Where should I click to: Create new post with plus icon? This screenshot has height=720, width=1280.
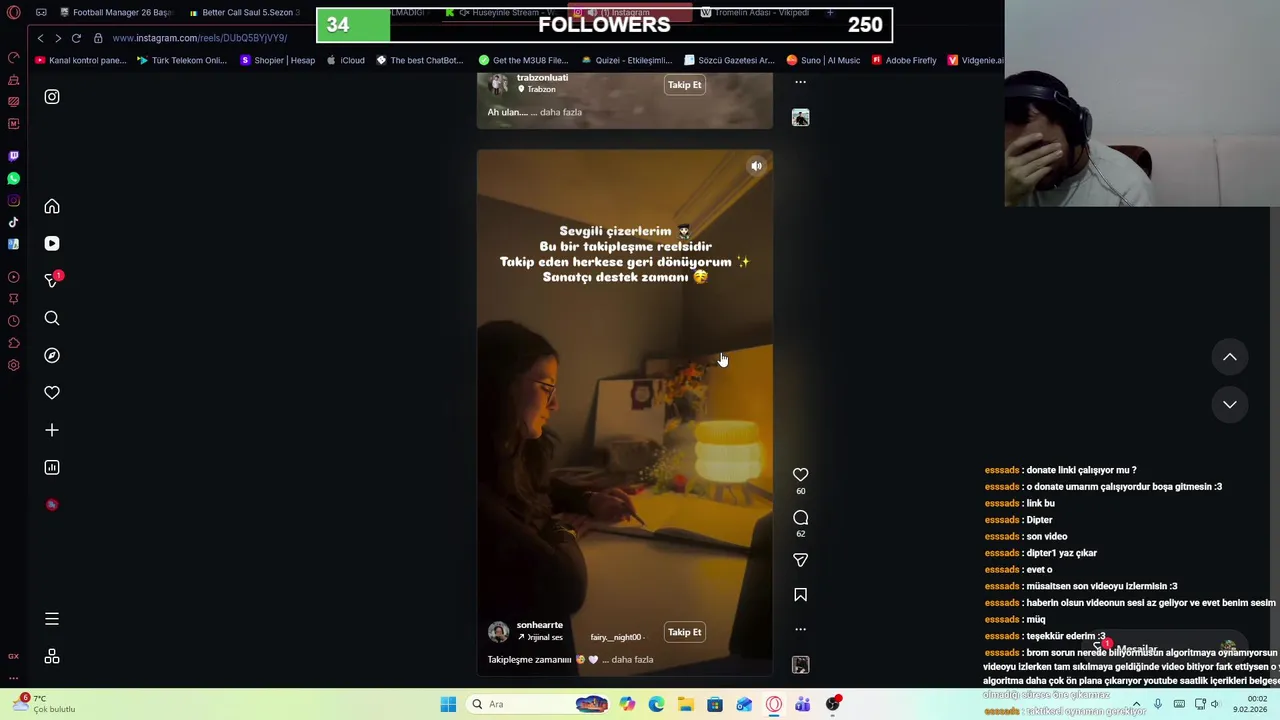point(52,430)
